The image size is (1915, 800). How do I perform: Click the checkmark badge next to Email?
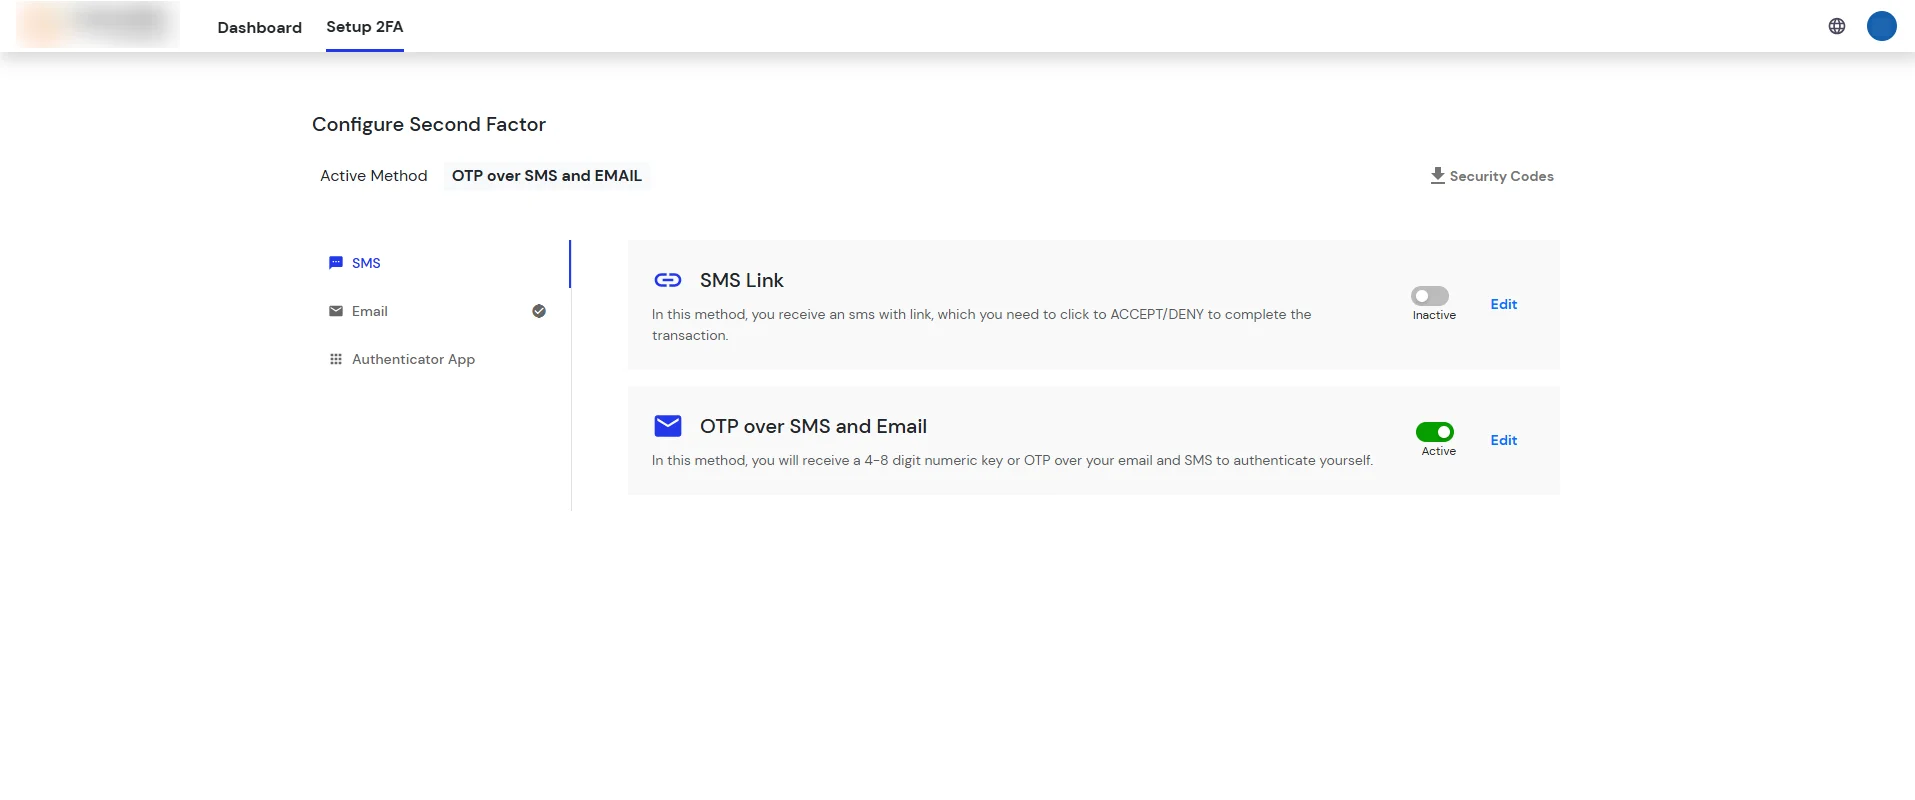[539, 311]
